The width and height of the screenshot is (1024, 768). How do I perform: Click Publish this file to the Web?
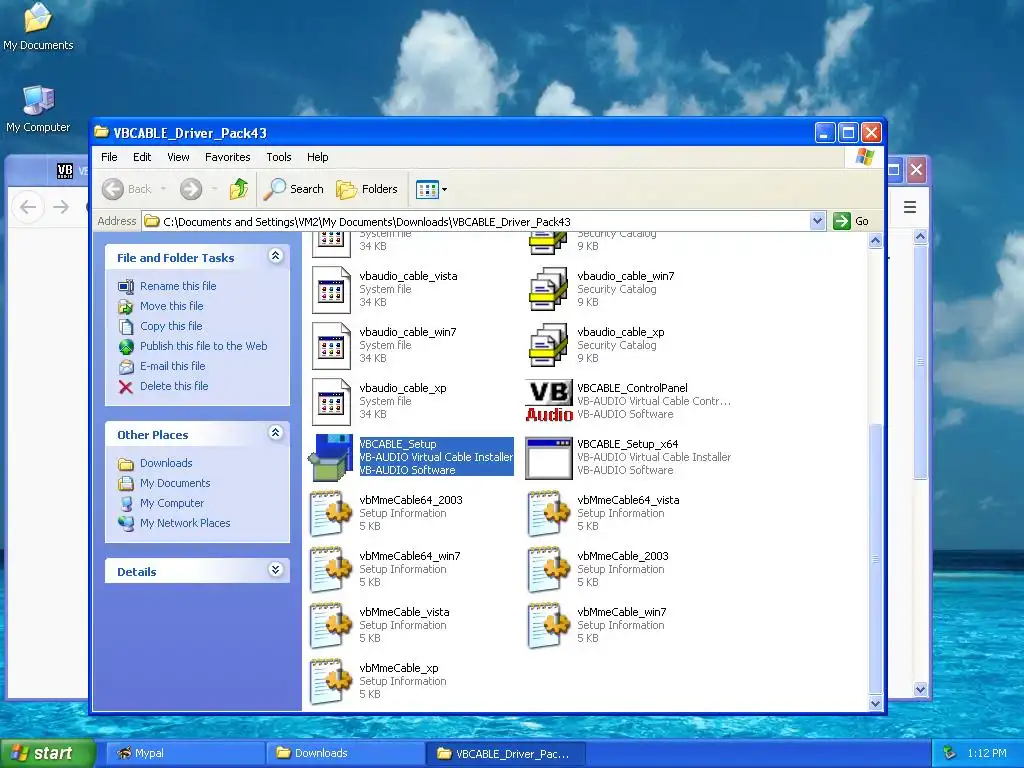tap(203, 346)
